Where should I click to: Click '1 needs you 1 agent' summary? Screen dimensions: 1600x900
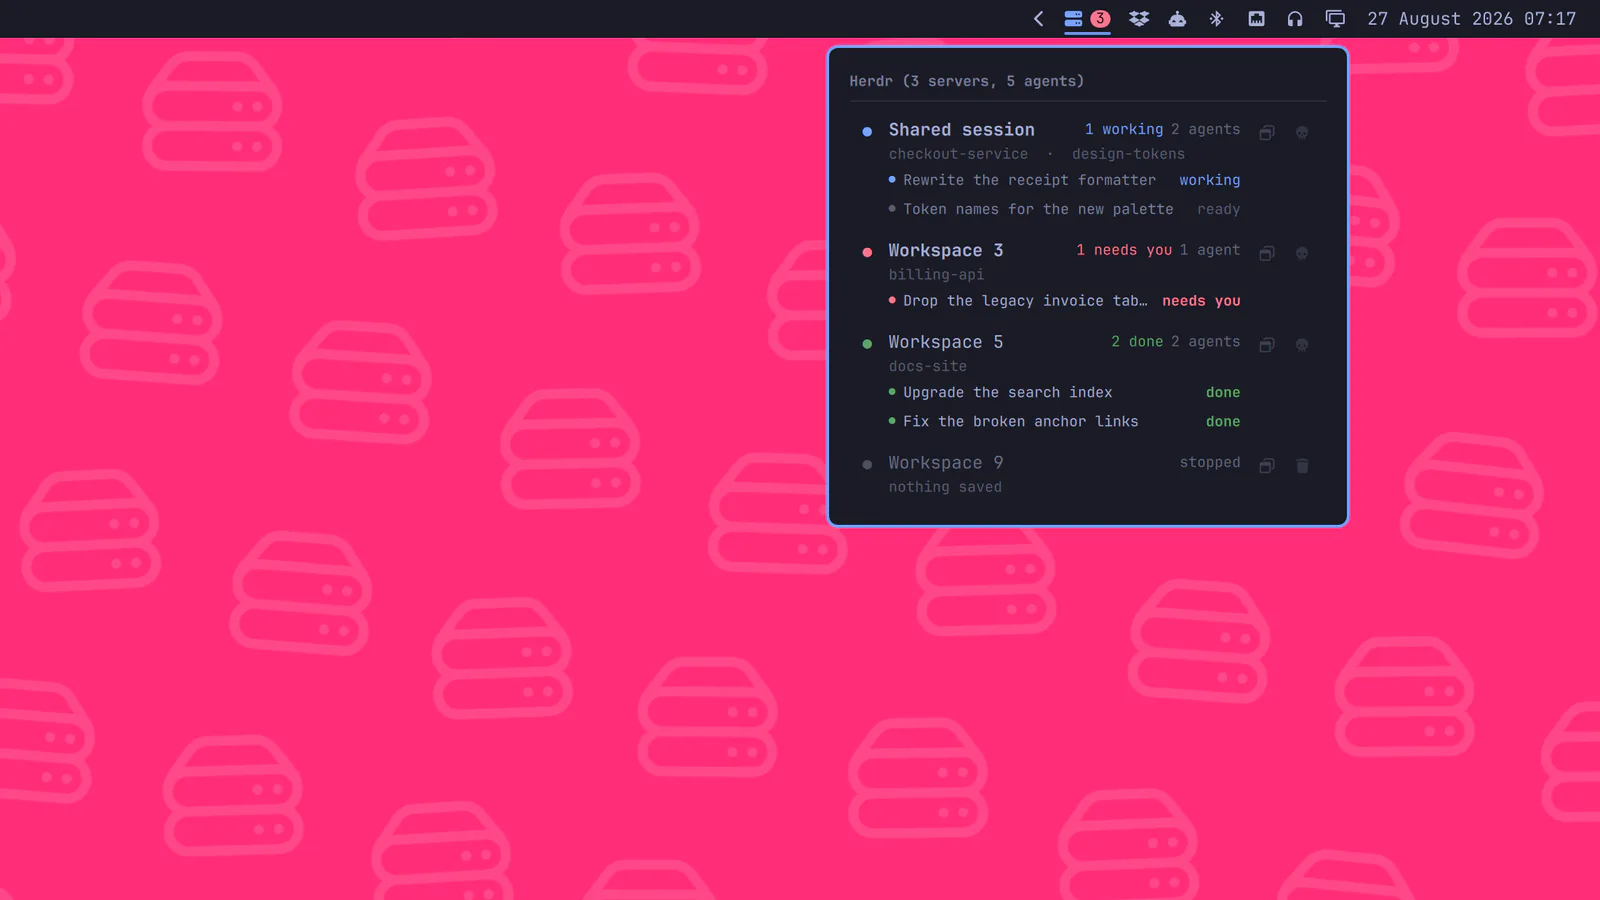1158,250
